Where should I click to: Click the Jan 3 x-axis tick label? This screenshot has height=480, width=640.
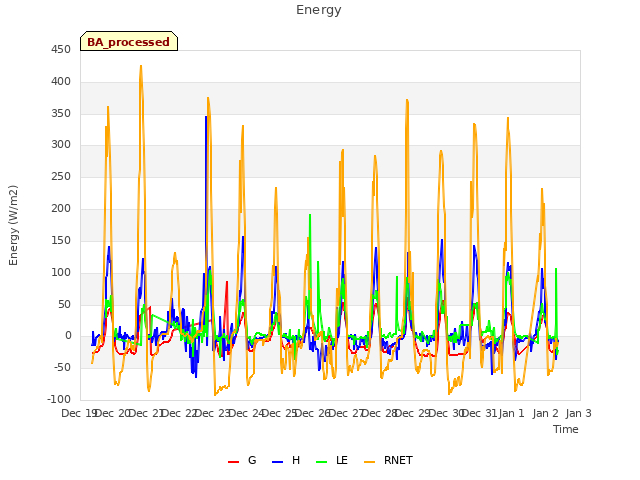coord(578,413)
